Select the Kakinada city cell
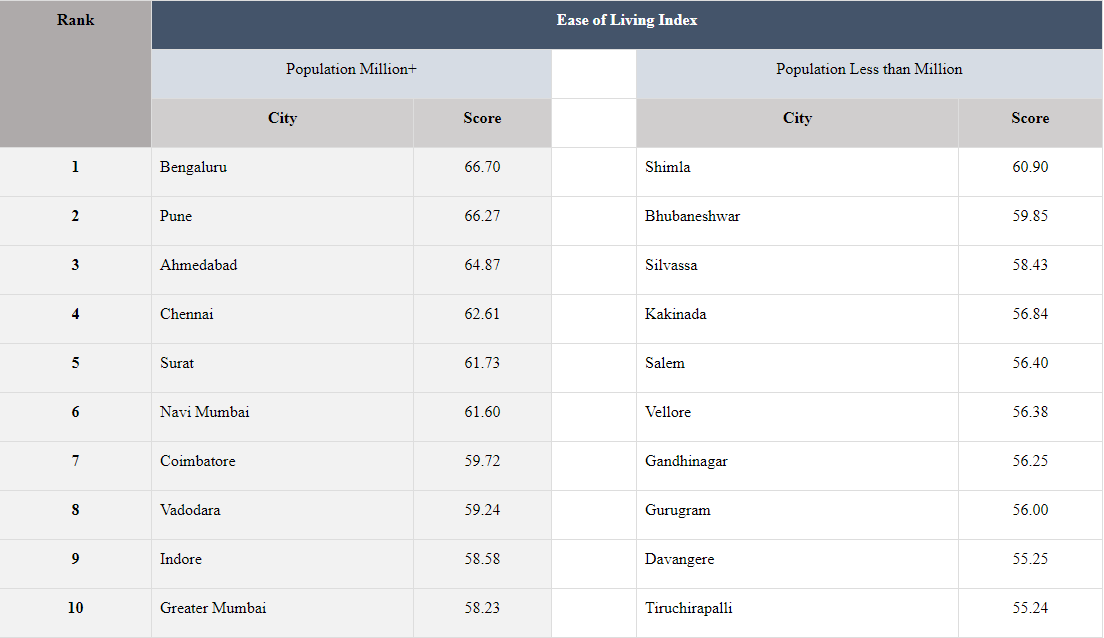1104x638 pixels. pos(676,314)
